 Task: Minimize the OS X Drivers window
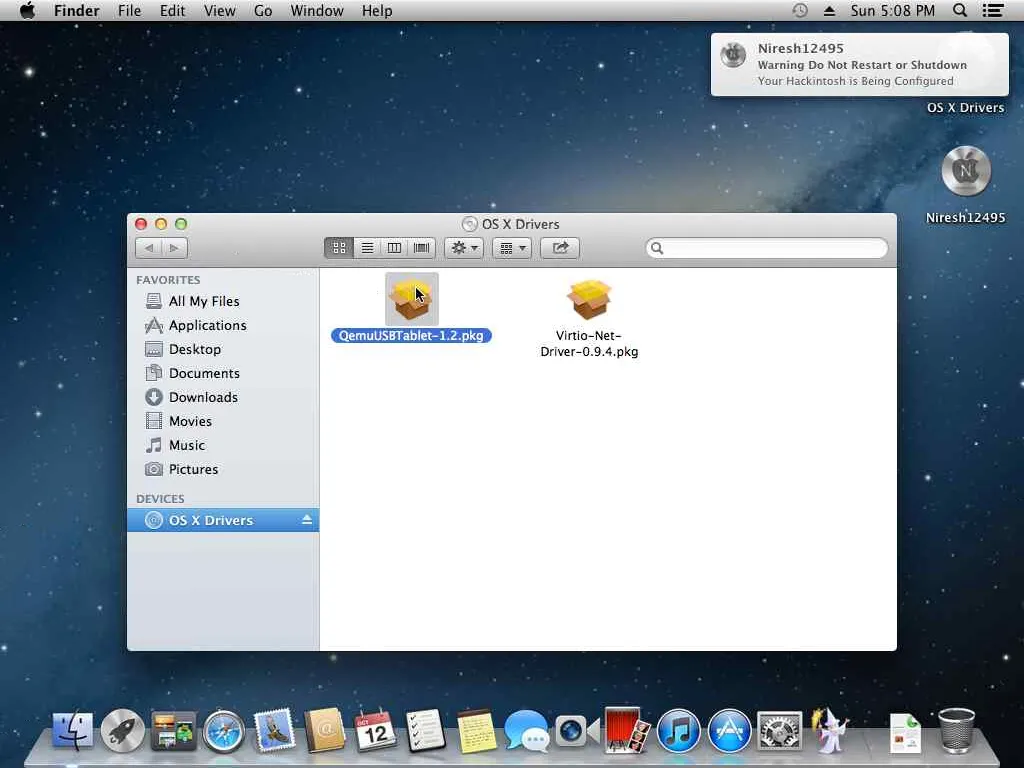(x=161, y=224)
